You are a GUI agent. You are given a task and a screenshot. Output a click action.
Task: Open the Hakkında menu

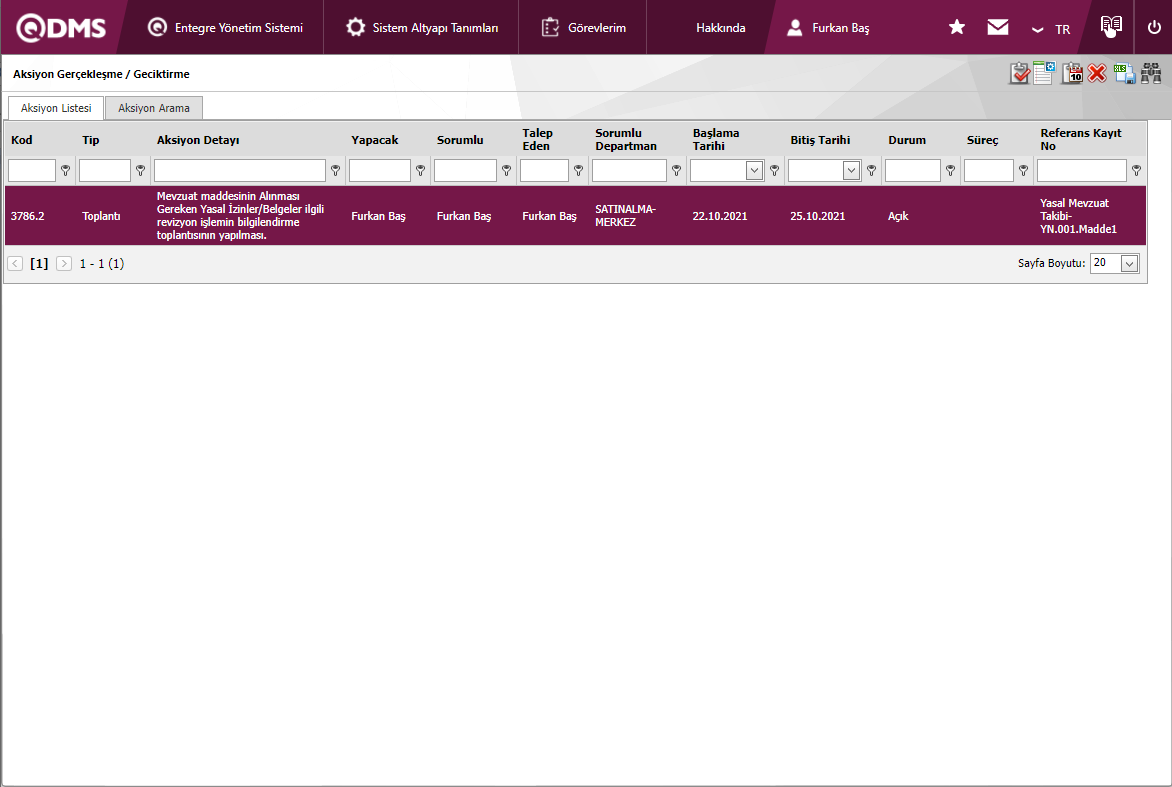click(x=721, y=28)
